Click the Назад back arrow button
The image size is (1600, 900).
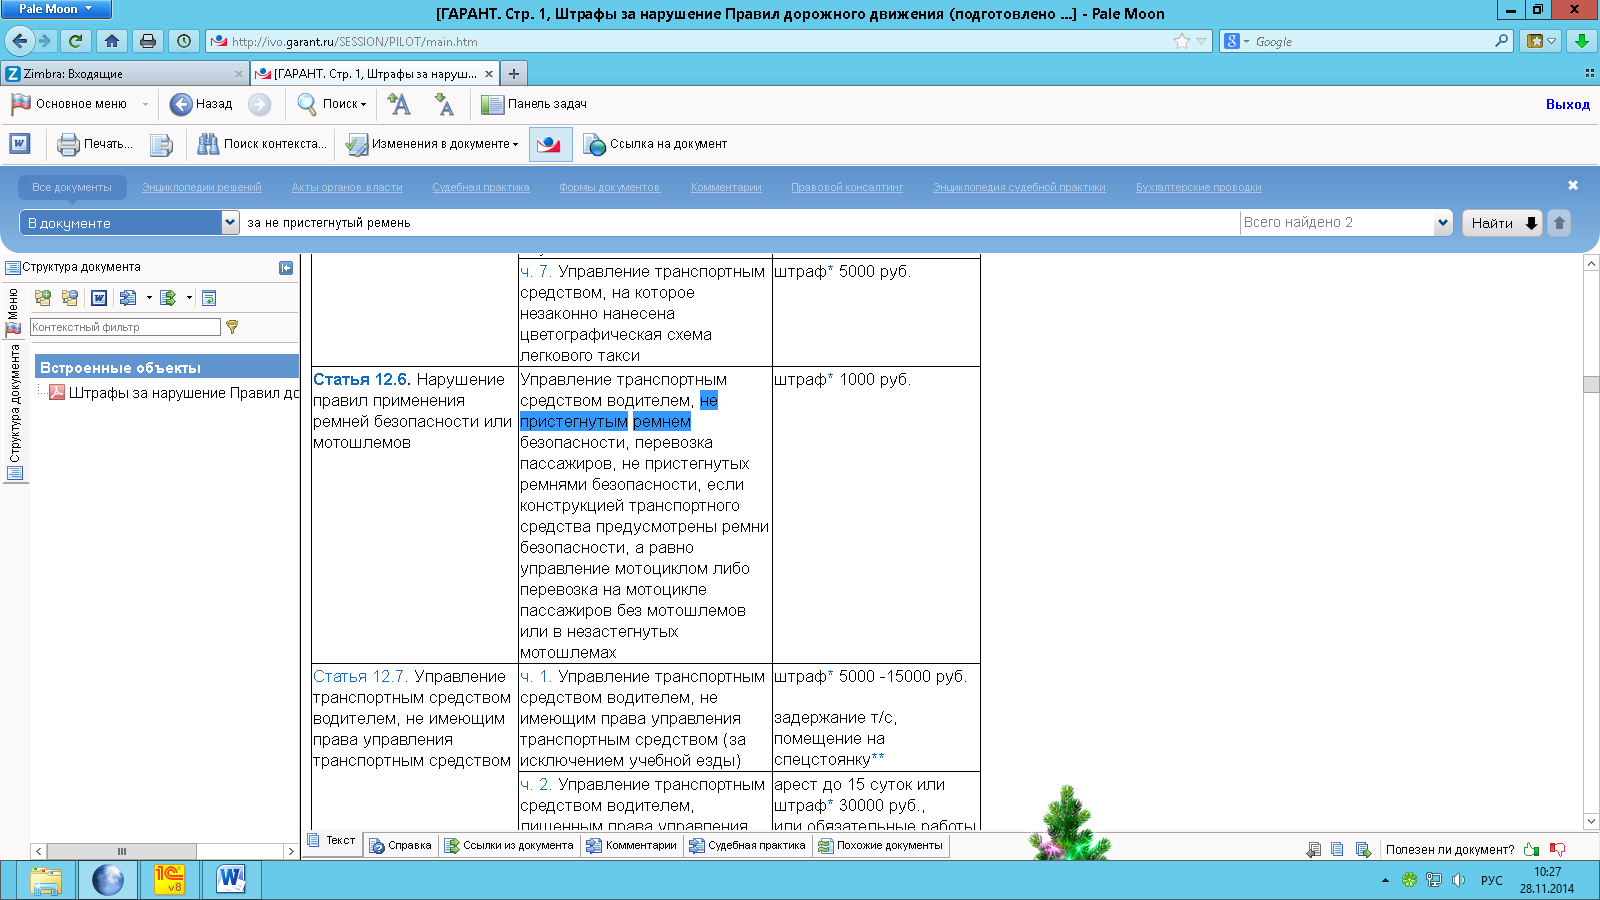pos(201,104)
